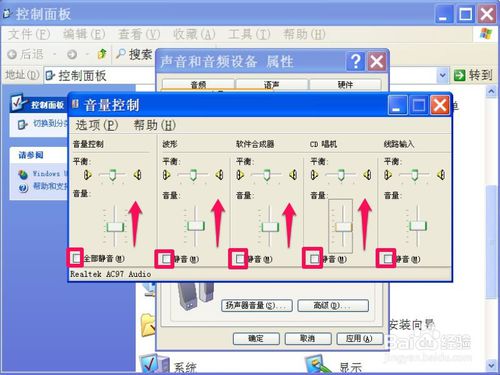Click the scrollbar down arrow in Control Panel
Screen dimensions: 500x375
pos(491,365)
